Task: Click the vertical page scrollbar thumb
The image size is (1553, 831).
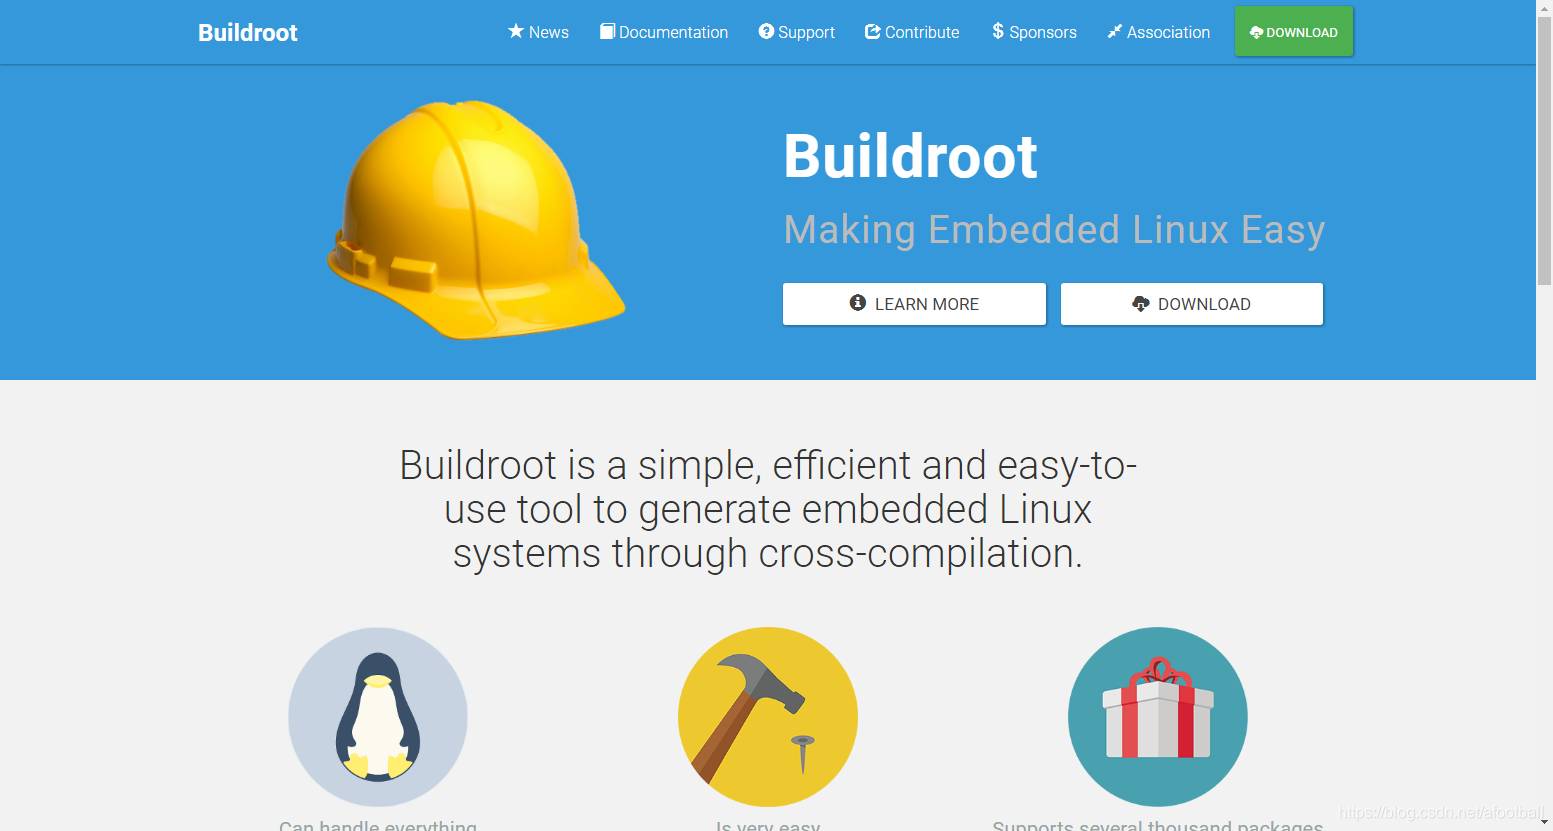Action: click(x=1544, y=150)
